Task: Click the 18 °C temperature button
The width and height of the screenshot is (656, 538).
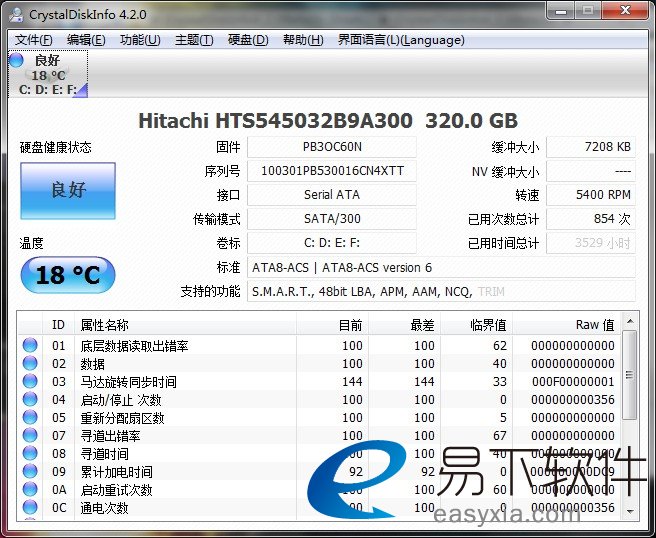Action: pos(67,275)
